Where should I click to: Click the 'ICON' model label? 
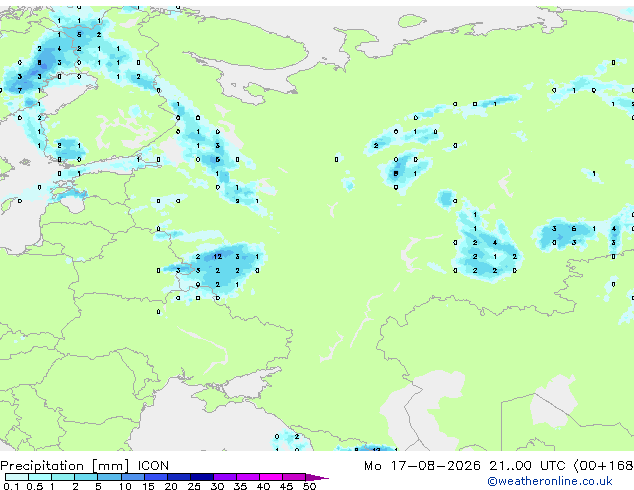click(153, 466)
